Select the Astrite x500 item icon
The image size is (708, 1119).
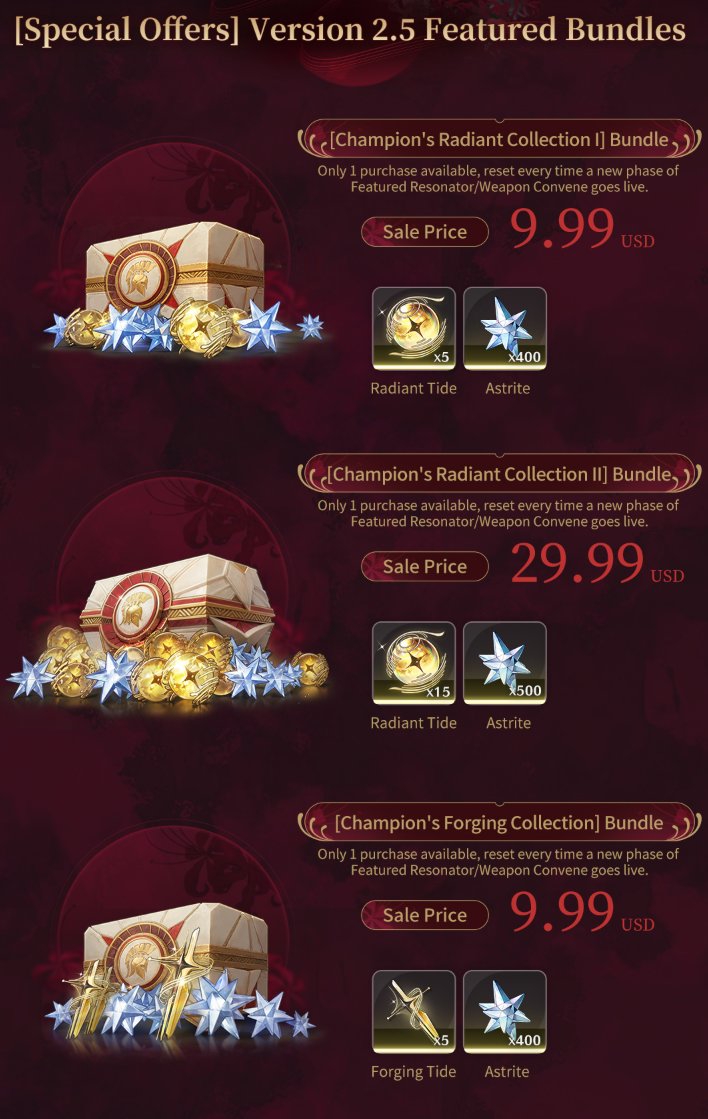coord(505,663)
